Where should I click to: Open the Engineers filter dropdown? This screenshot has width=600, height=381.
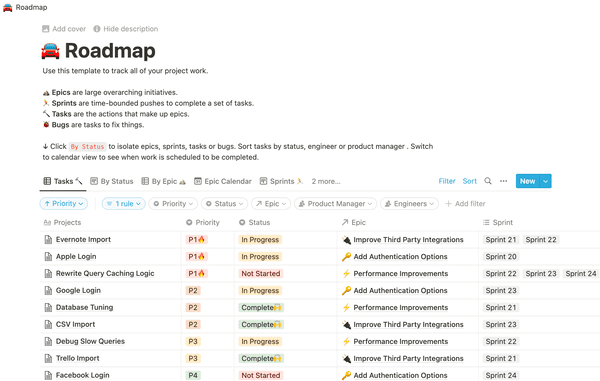coord(409,204)
